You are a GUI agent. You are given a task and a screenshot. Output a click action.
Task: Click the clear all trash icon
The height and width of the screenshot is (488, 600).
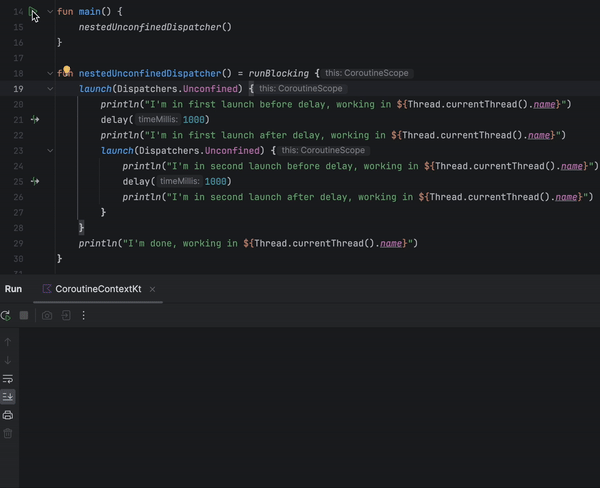pyautogui.click(x=8, y=433)
